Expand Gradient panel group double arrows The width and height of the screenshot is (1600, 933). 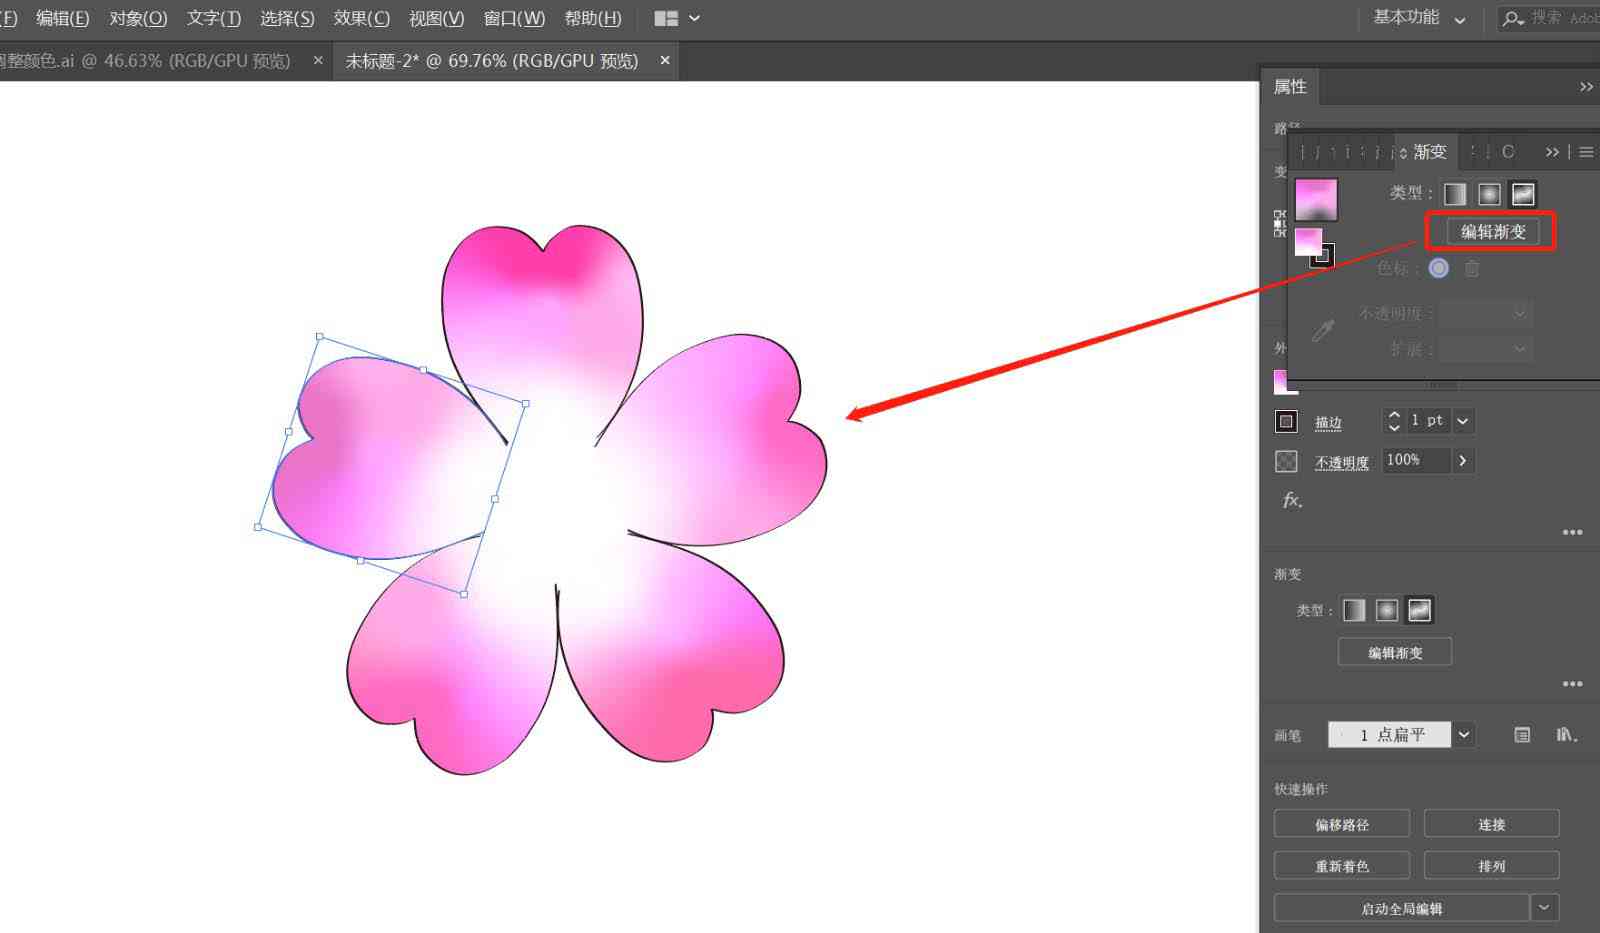tap(1552, 152)
